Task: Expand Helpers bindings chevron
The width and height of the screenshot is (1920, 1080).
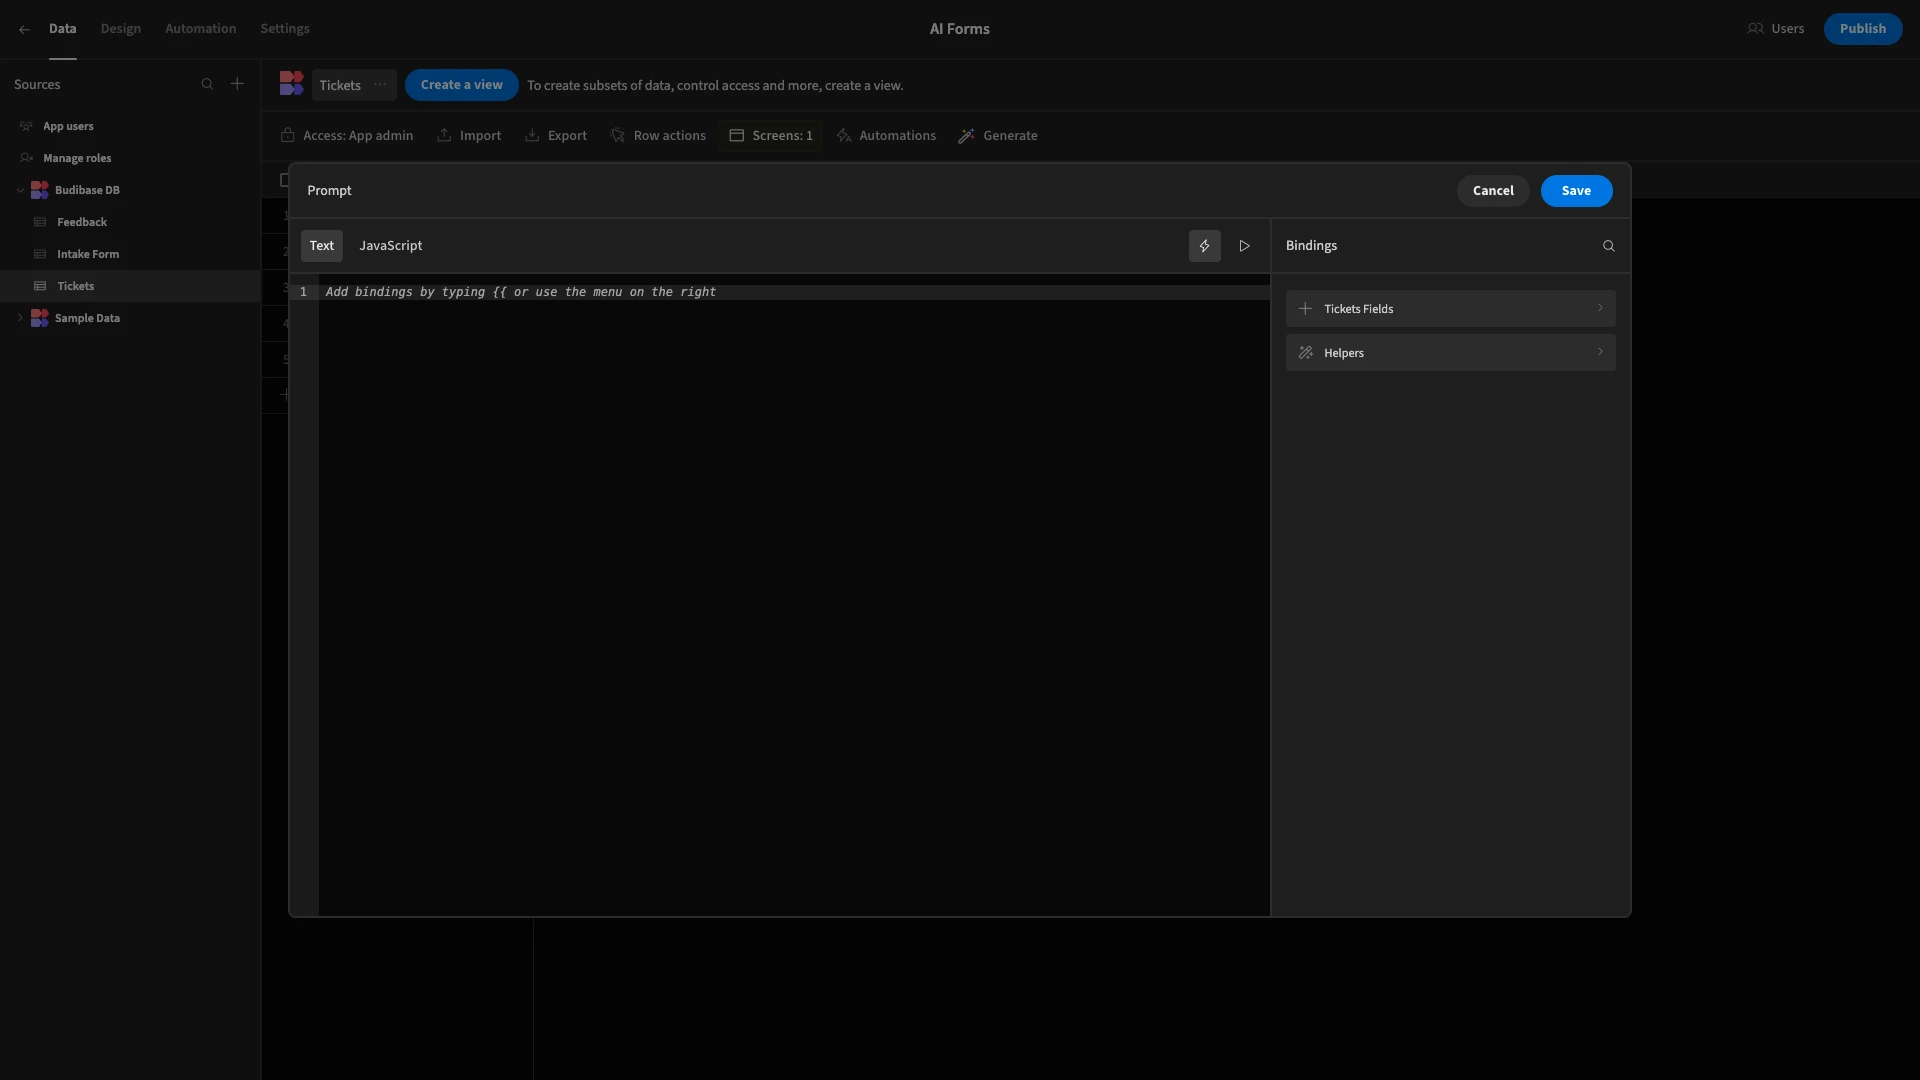Action: click(1600, 352)
